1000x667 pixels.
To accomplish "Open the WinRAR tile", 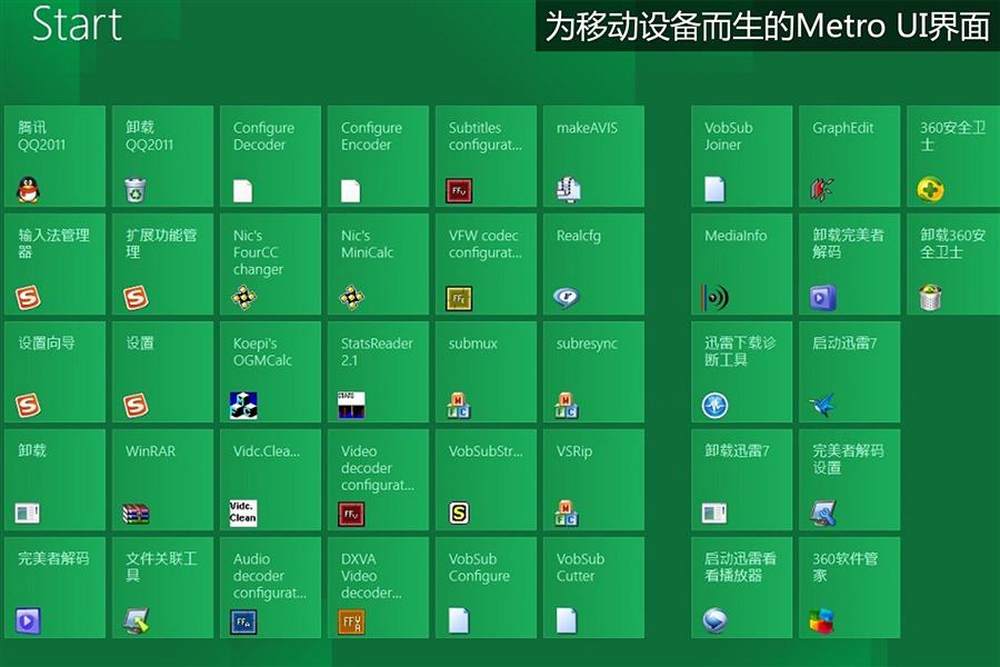I will click(163, 480).
